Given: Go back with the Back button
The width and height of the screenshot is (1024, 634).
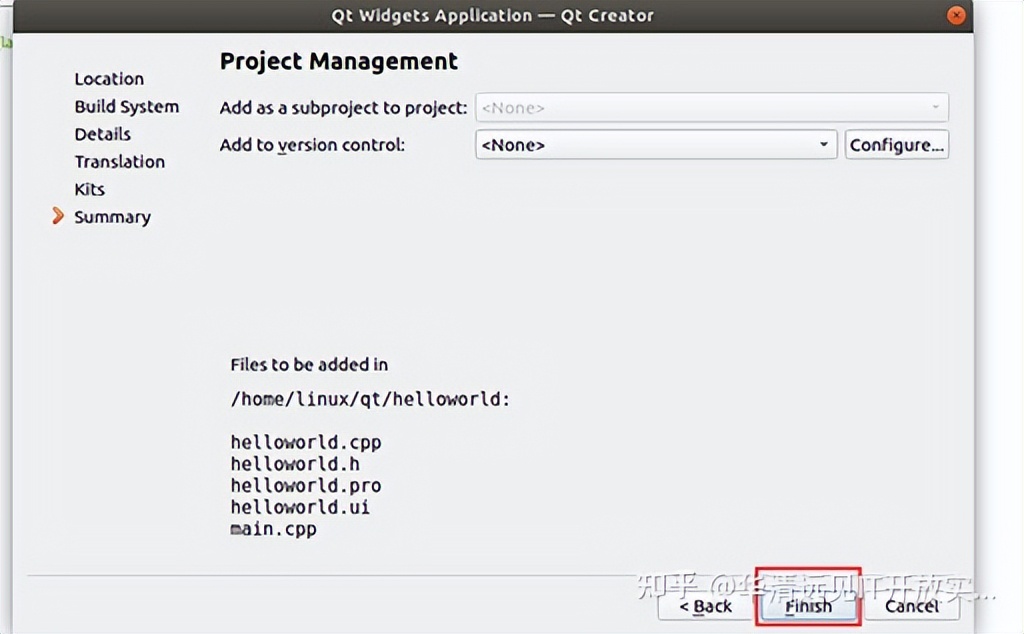Looking at the screenshot, I should (706, 606).
